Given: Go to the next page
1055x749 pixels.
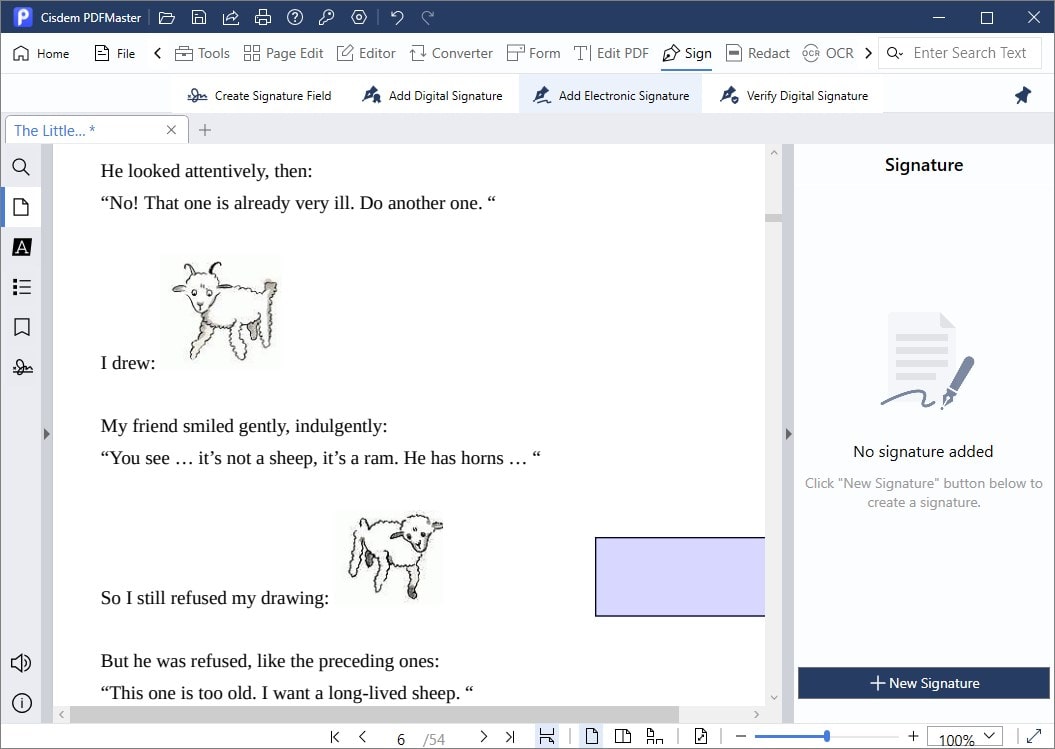Looking at the screenshot, I should (x=483, y=737).
